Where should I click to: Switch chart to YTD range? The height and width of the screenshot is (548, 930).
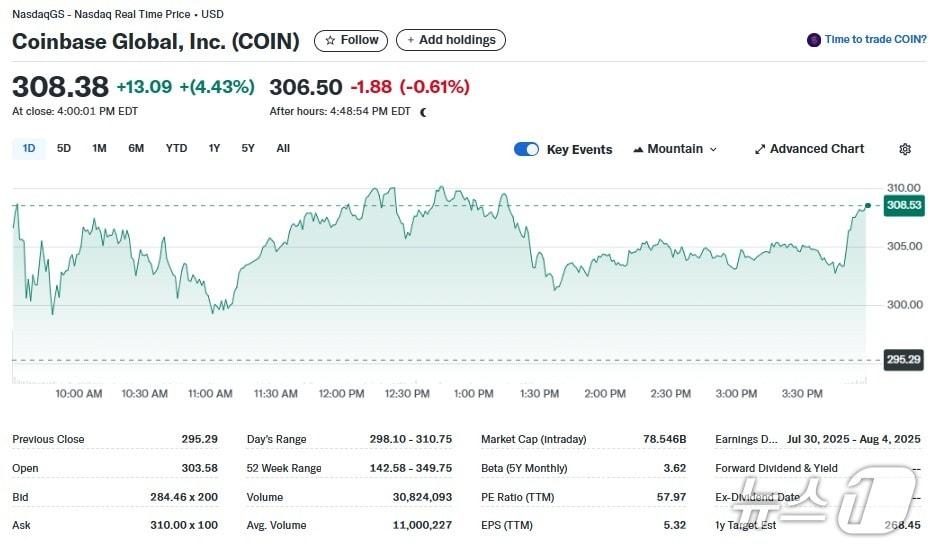tap(176, 148)
